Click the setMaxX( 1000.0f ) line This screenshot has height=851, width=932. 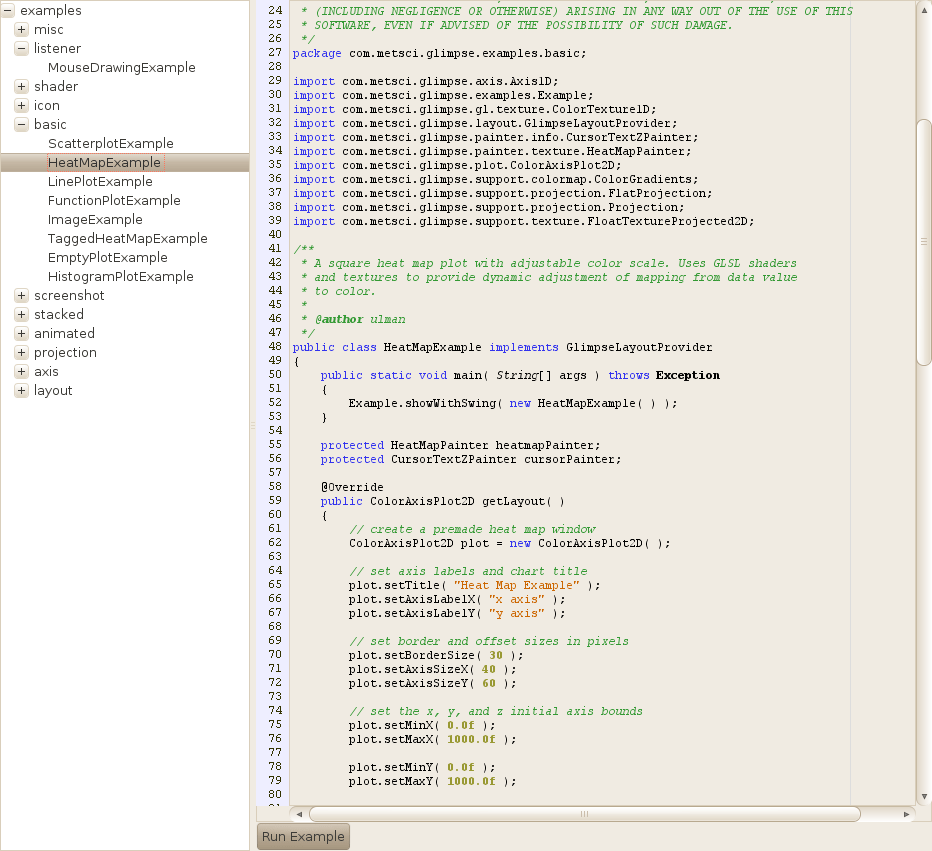pyautogui.click(x=432, y=739)
